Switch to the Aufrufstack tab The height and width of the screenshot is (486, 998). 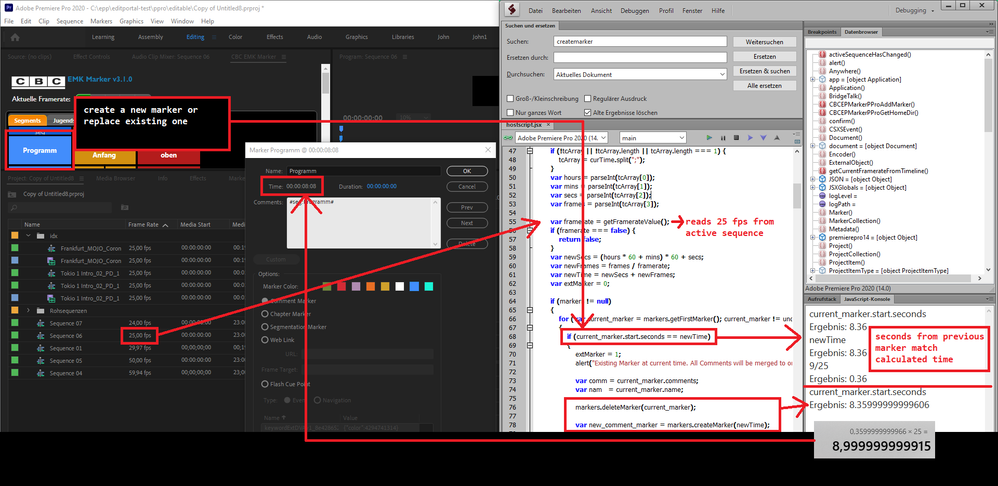821,298
